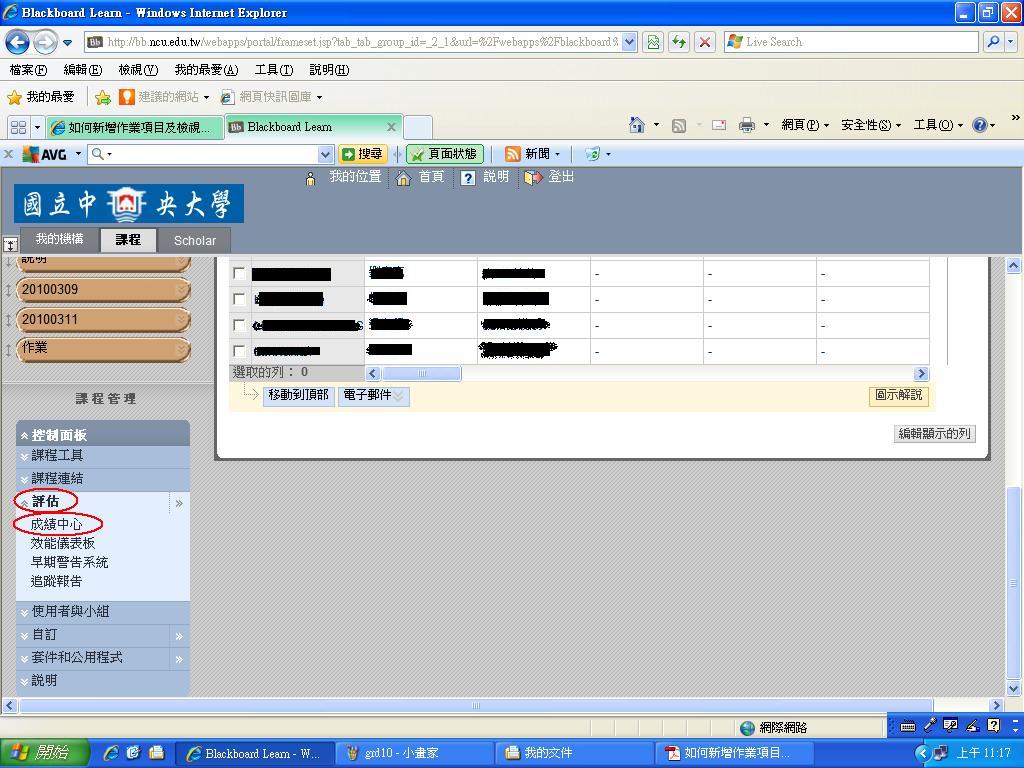Click the Refresh page icon
1024x768 pixels.
680,42
